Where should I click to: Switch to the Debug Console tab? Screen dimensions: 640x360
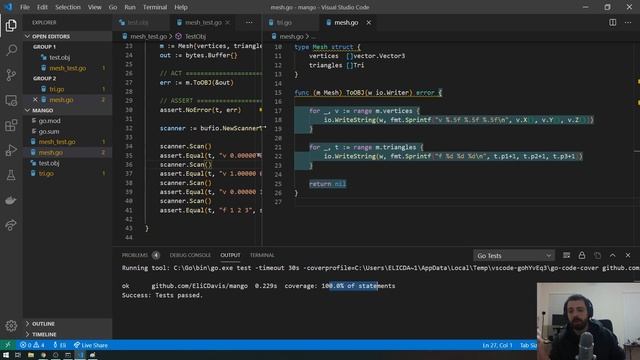point(190,255)
